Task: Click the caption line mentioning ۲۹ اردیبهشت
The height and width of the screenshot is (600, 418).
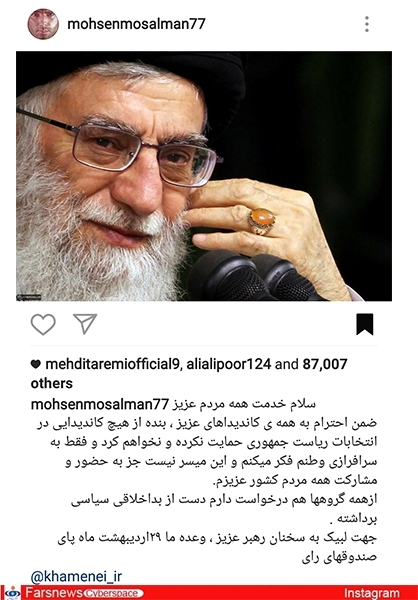Action: pyautogui.click(x=217, y=538)
